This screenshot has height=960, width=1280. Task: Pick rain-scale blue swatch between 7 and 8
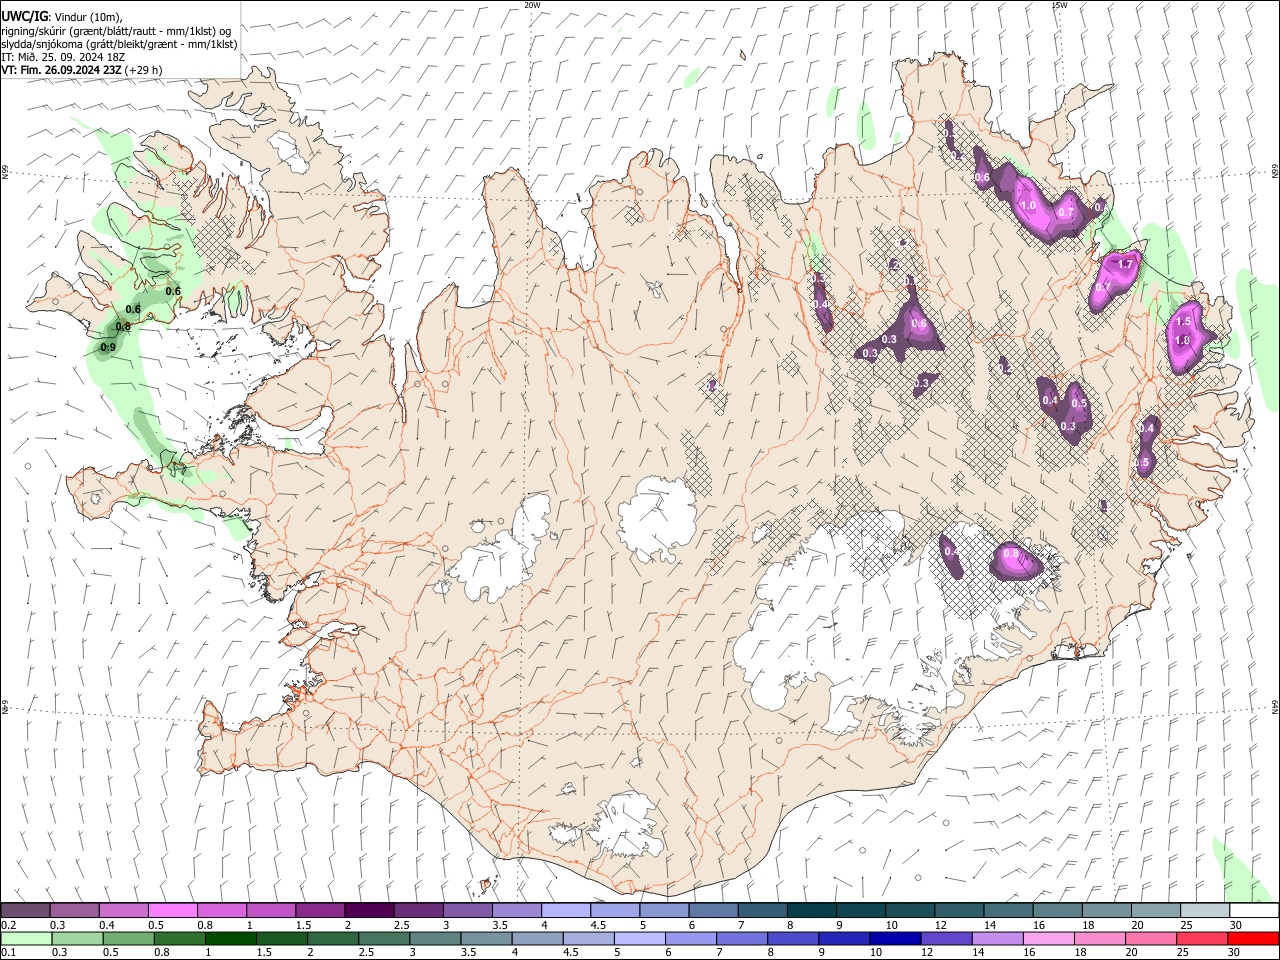(741, 939)
